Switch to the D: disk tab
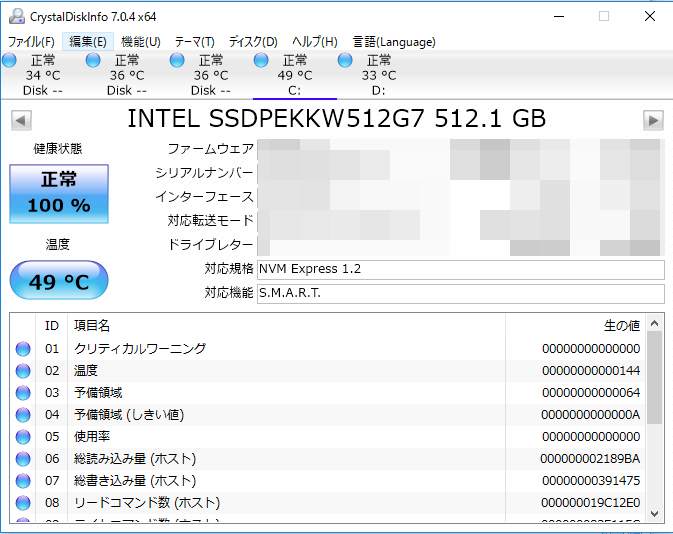 point(379,76)
